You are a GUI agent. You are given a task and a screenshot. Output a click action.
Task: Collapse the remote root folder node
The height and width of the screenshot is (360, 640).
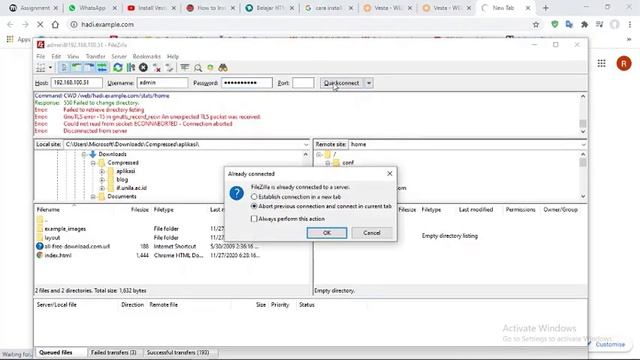[319, 154]
